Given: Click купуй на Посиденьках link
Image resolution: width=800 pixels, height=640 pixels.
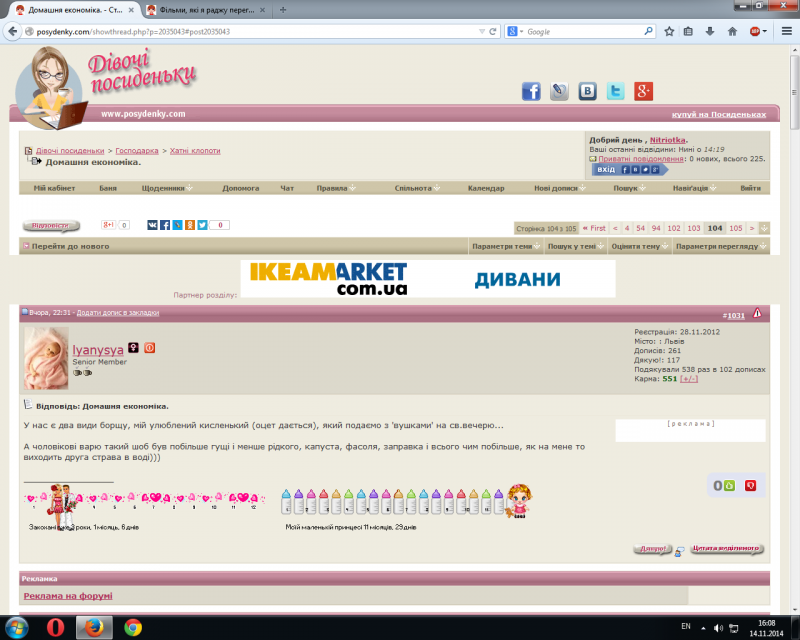Looking at the screenshot, I should [718, 114].
